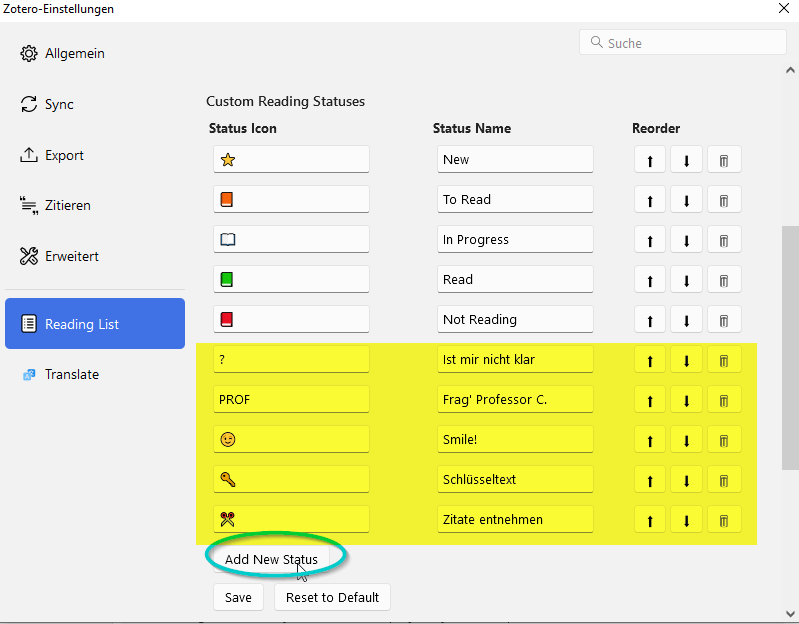Edit the star icon field for New
Image resolution: width=799 pixels, height=624 pixels.
coord(291,159)
